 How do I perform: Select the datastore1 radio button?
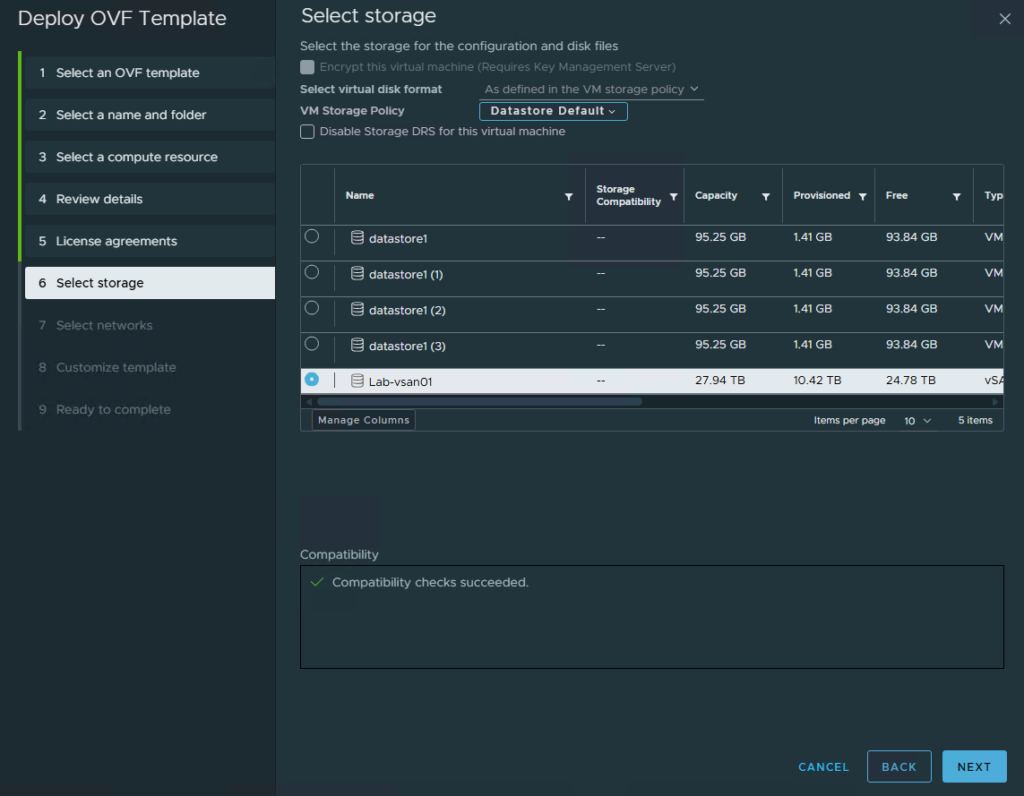pyautogui.click(x=312, y=236)
